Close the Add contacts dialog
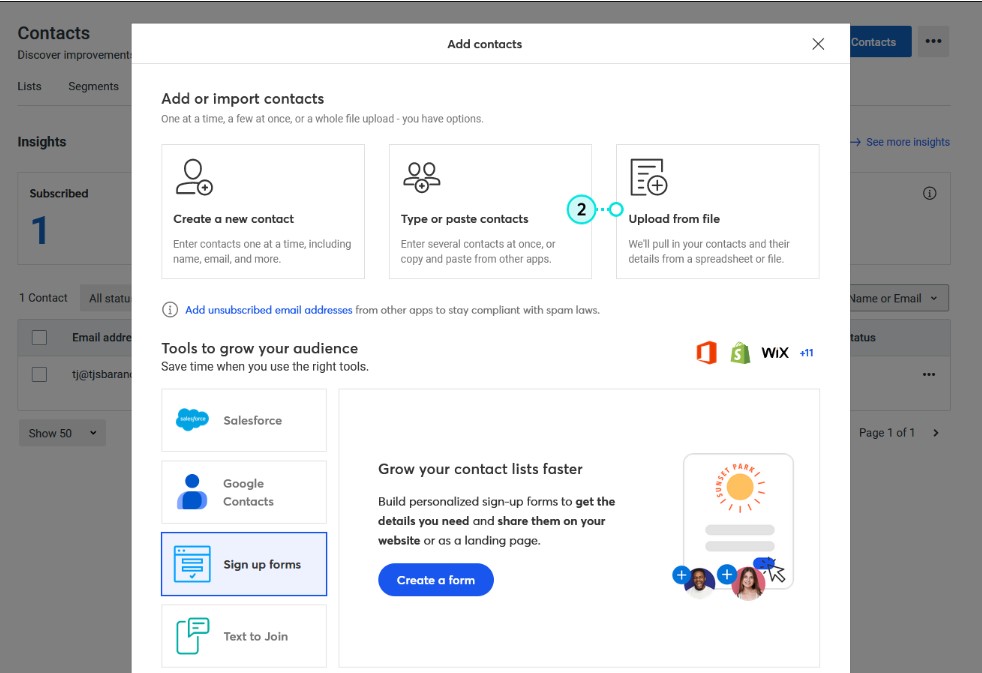Image resolution: width=982 pixels, height=673 pixels. [x=818, y=44]
